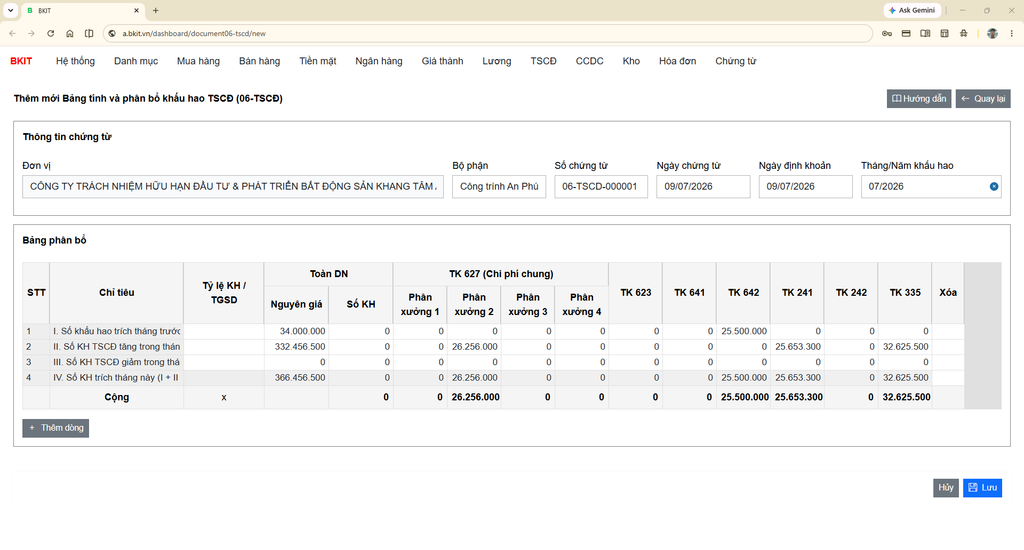Edit Số chứng từ field
1024x550 pixels.
[x=601, y=187]
